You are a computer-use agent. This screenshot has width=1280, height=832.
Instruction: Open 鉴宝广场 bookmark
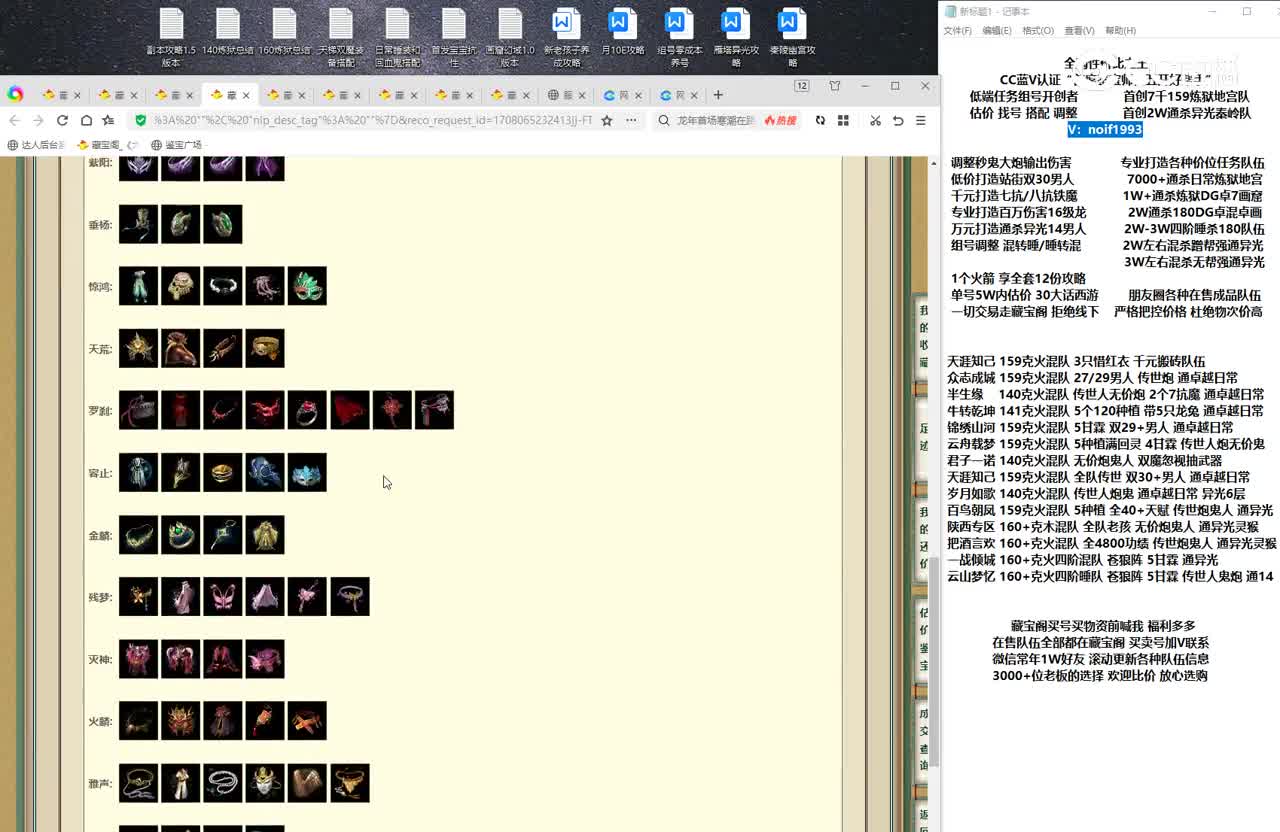point(176,145)
